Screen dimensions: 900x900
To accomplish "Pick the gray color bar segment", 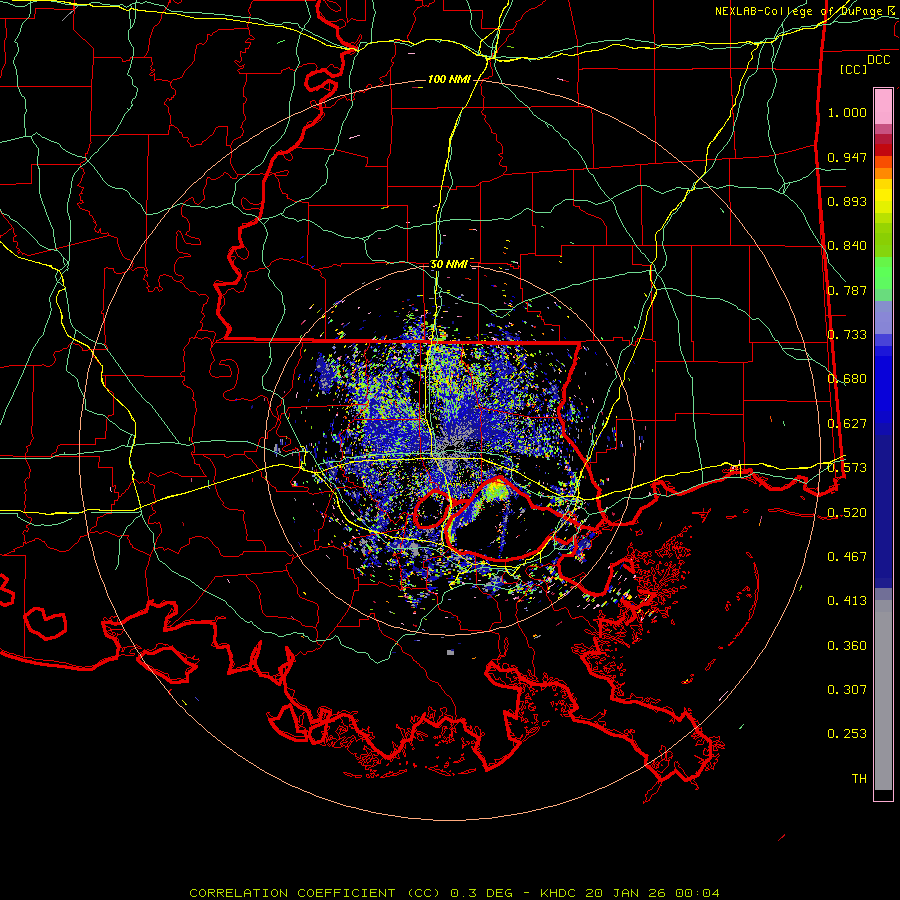I will coord(883,695).
